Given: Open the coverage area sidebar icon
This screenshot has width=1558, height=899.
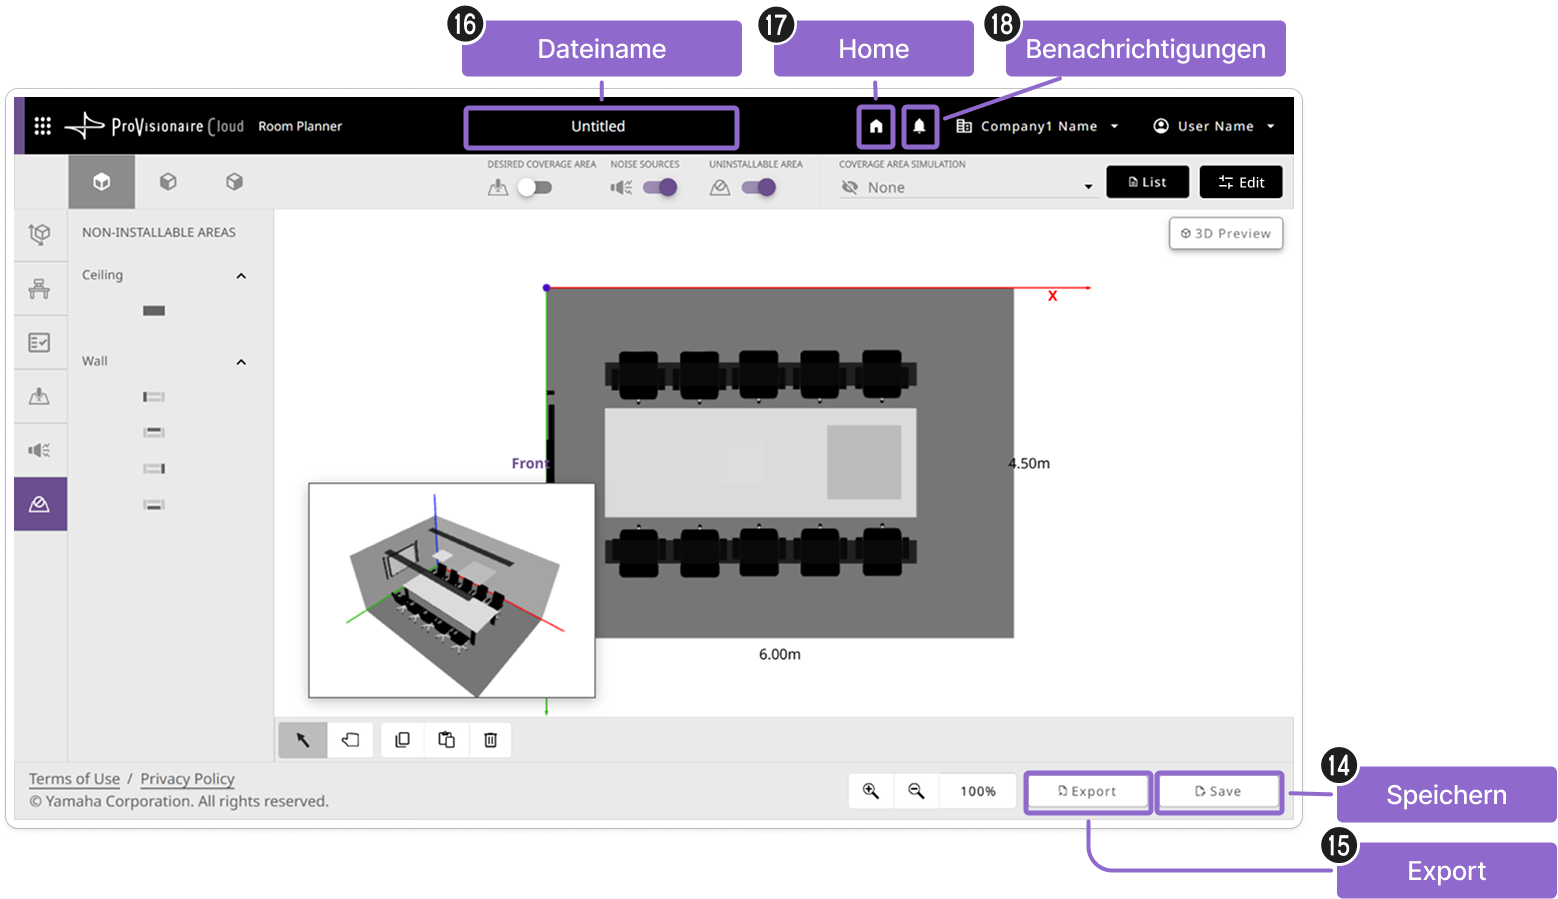Looking at the screenshot, I should coord(40,396).
